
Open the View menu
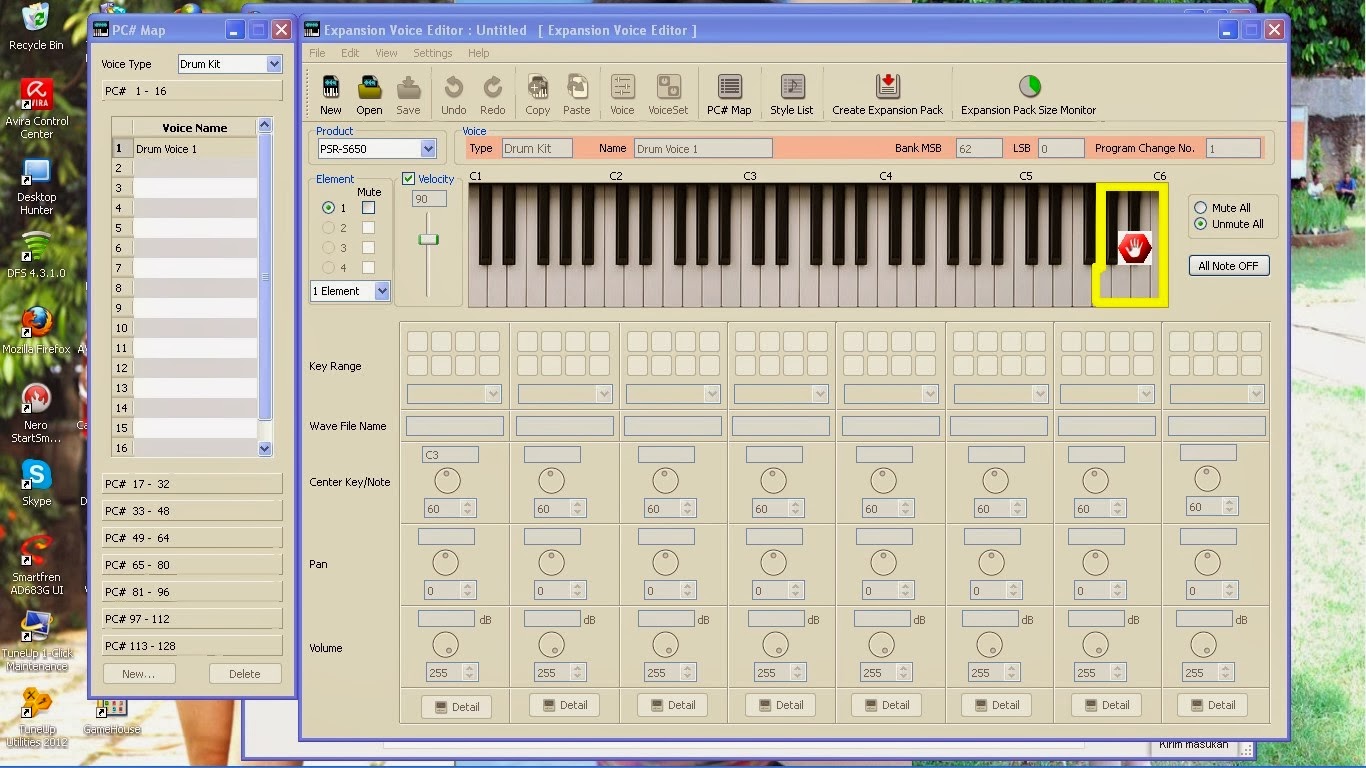386,53
